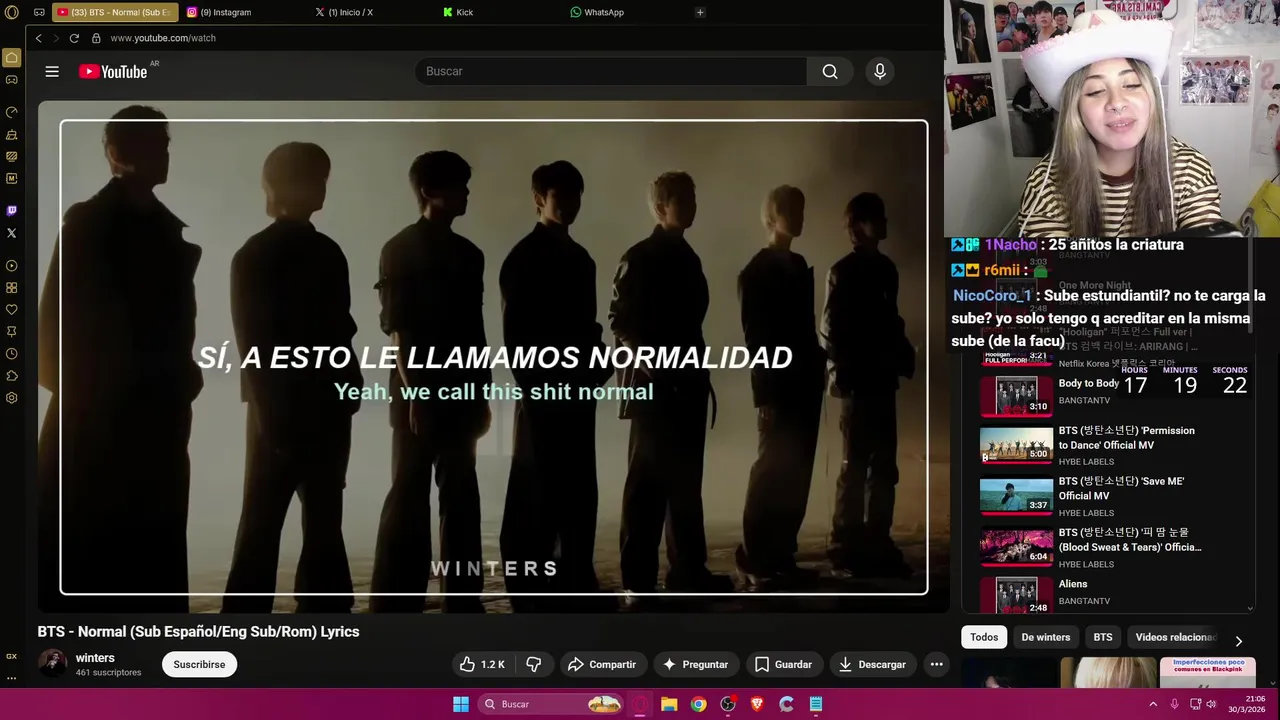Screen dimensions: 1280x720
Task: Save the video with Guardar button
Action: click(x=783, y=664)
